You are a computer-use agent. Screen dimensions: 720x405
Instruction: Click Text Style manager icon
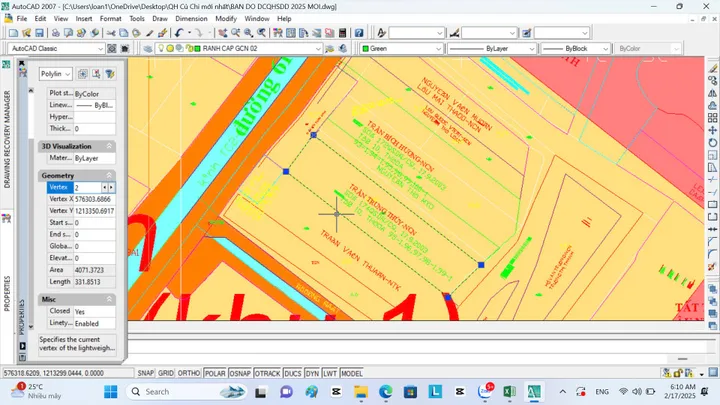pyautogui.click(x=381, y=33)
